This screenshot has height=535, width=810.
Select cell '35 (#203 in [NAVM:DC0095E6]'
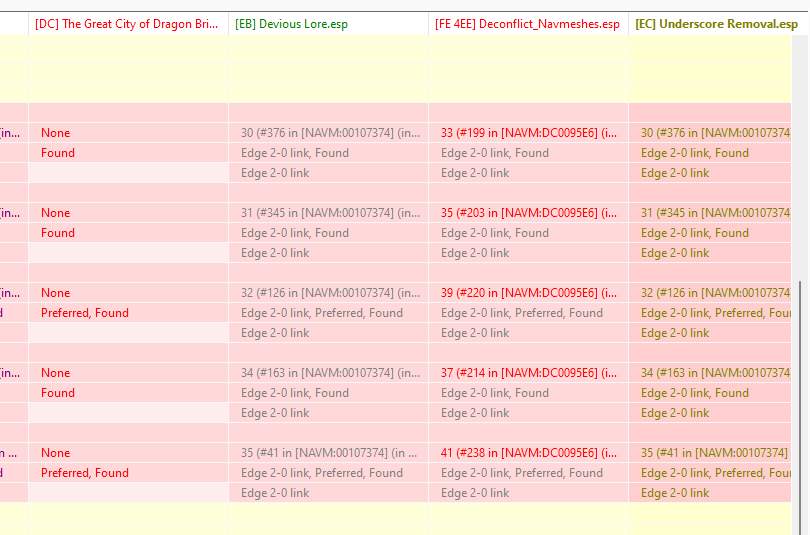click(x=528, y=213)
